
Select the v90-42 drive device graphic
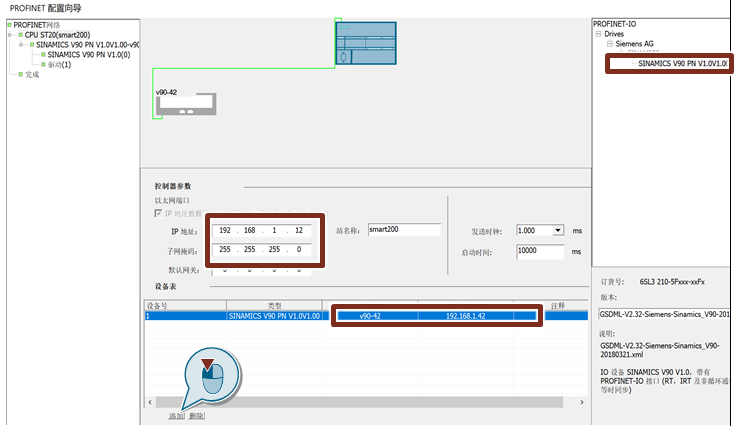coord(186,105)
